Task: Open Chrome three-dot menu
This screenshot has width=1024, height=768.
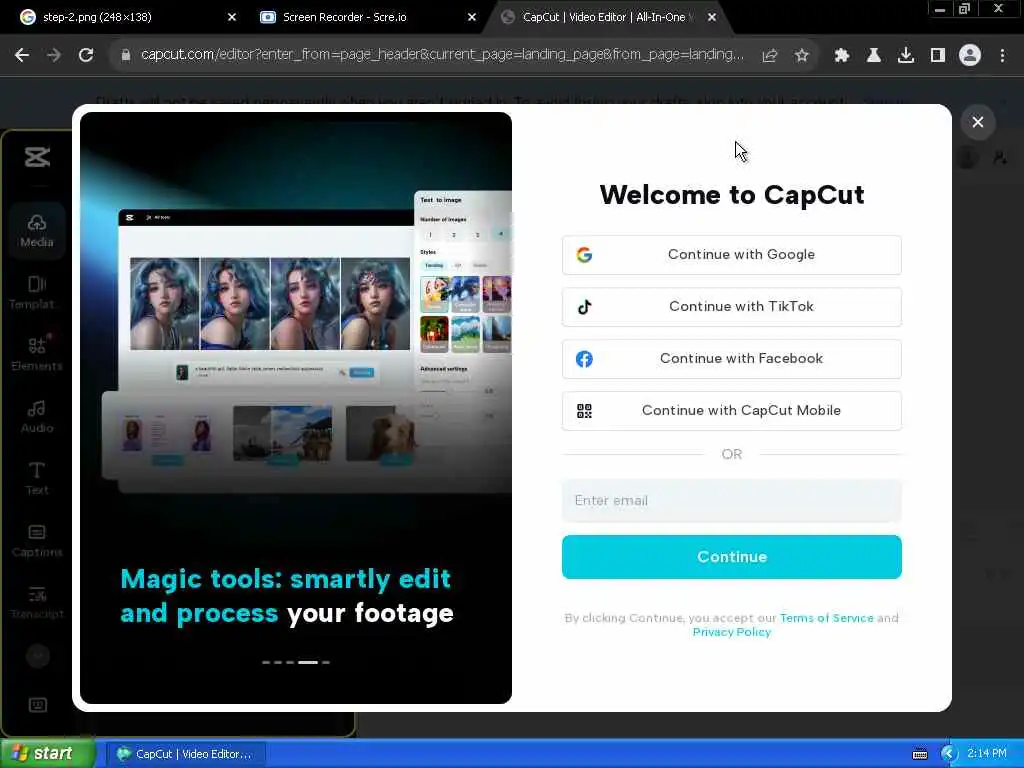Action: pyautogui.click(x=1002, y=56)
